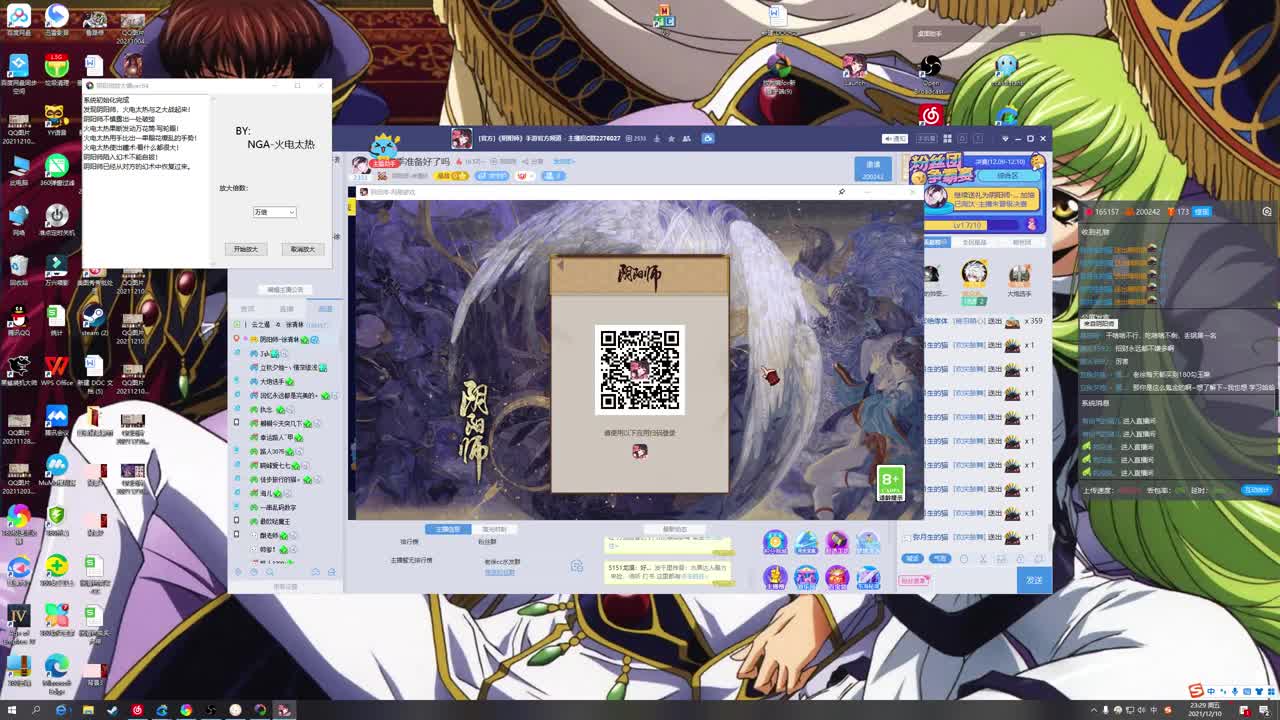This screenshot has height=720, width=1280.
Task: Click first circular gift icon in bottom row
Action: pyautogui.click(x=775, y=576)
